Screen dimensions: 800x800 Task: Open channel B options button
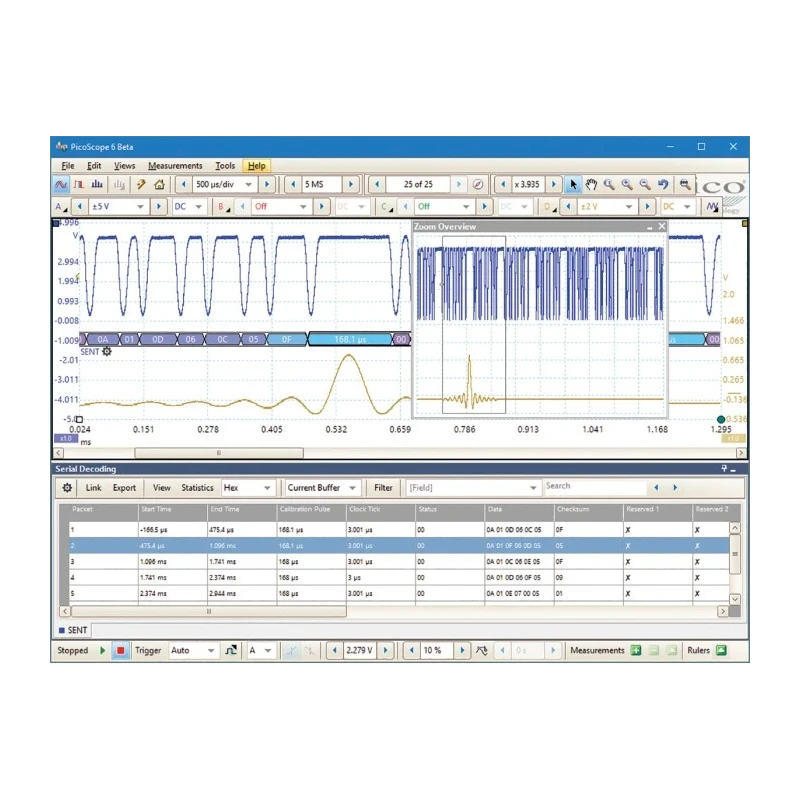223,207
